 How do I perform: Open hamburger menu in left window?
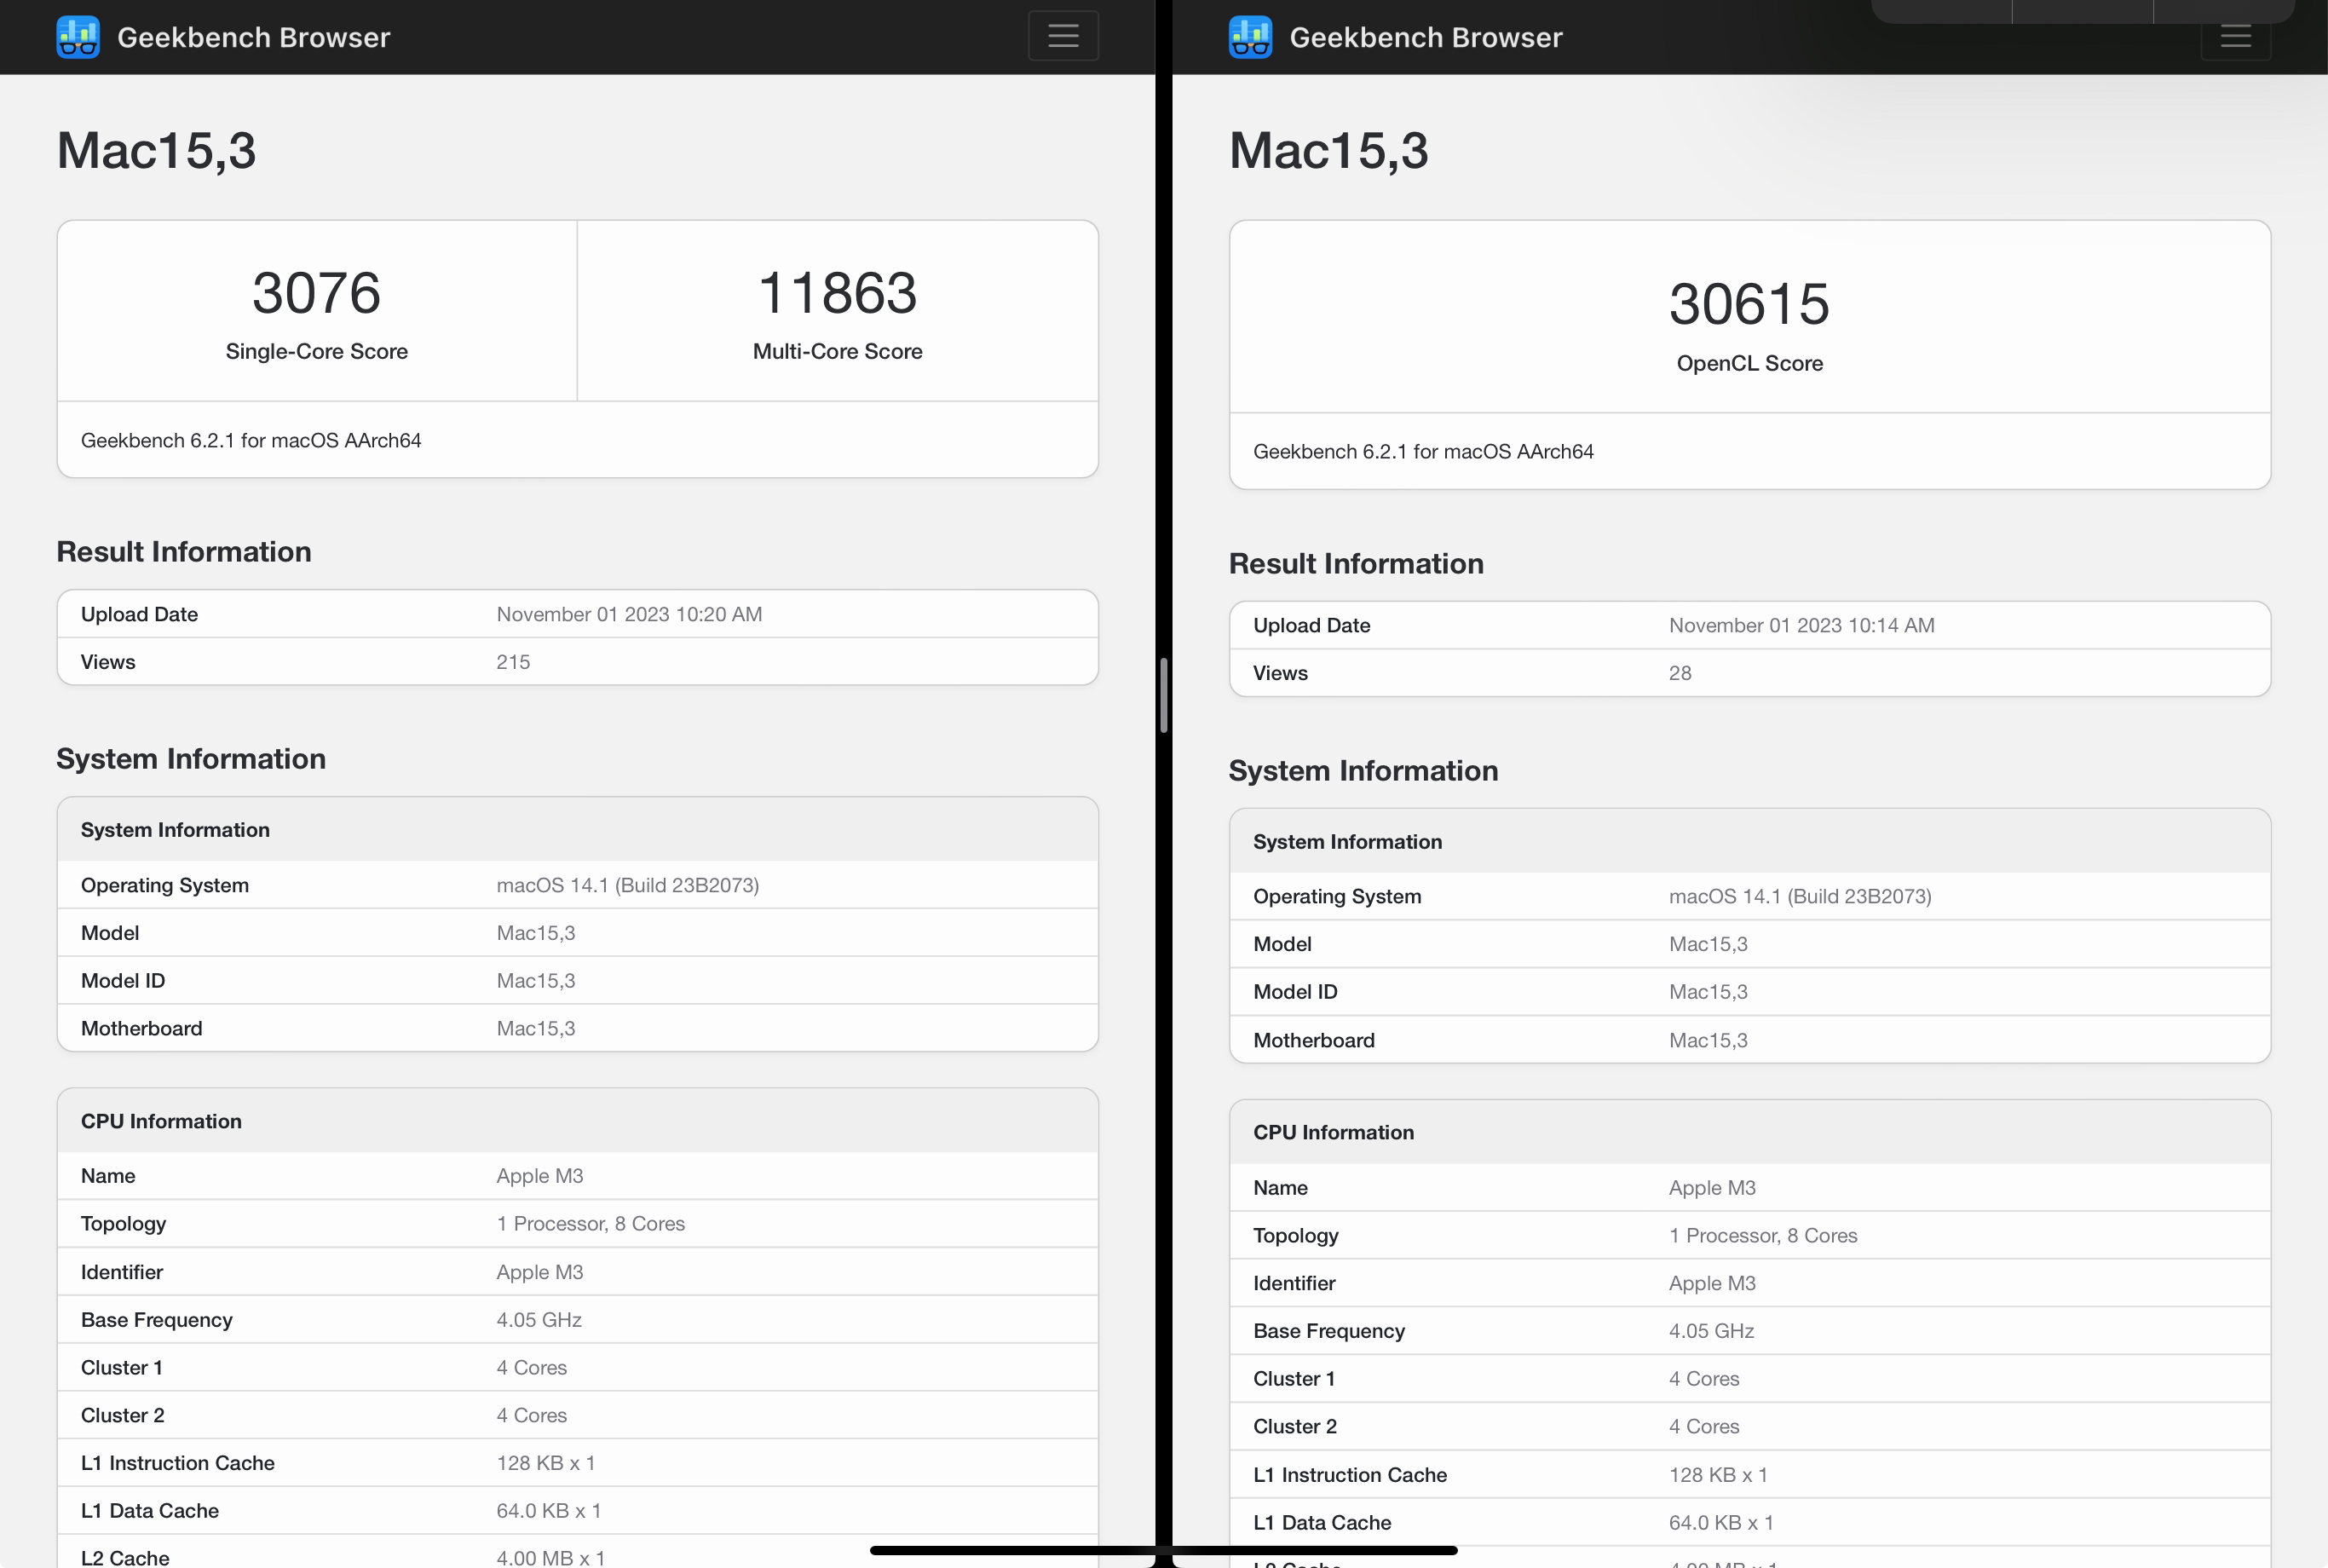pyautogui.click(x=1063, y=36)
